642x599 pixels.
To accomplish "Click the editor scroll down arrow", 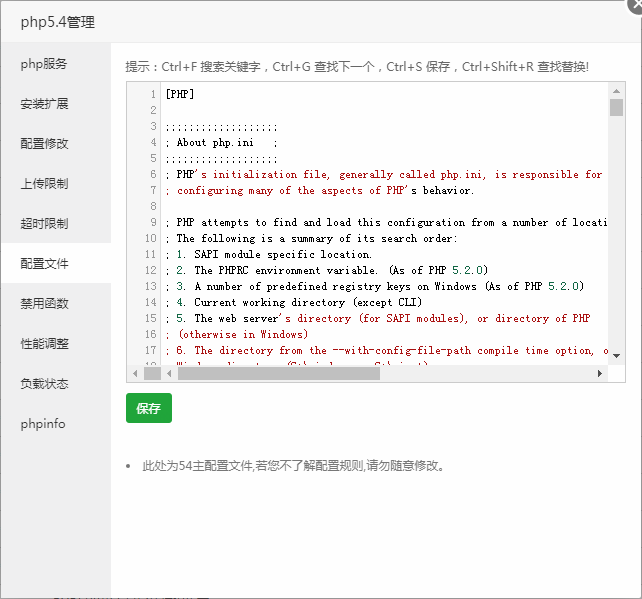I will 616,356.
